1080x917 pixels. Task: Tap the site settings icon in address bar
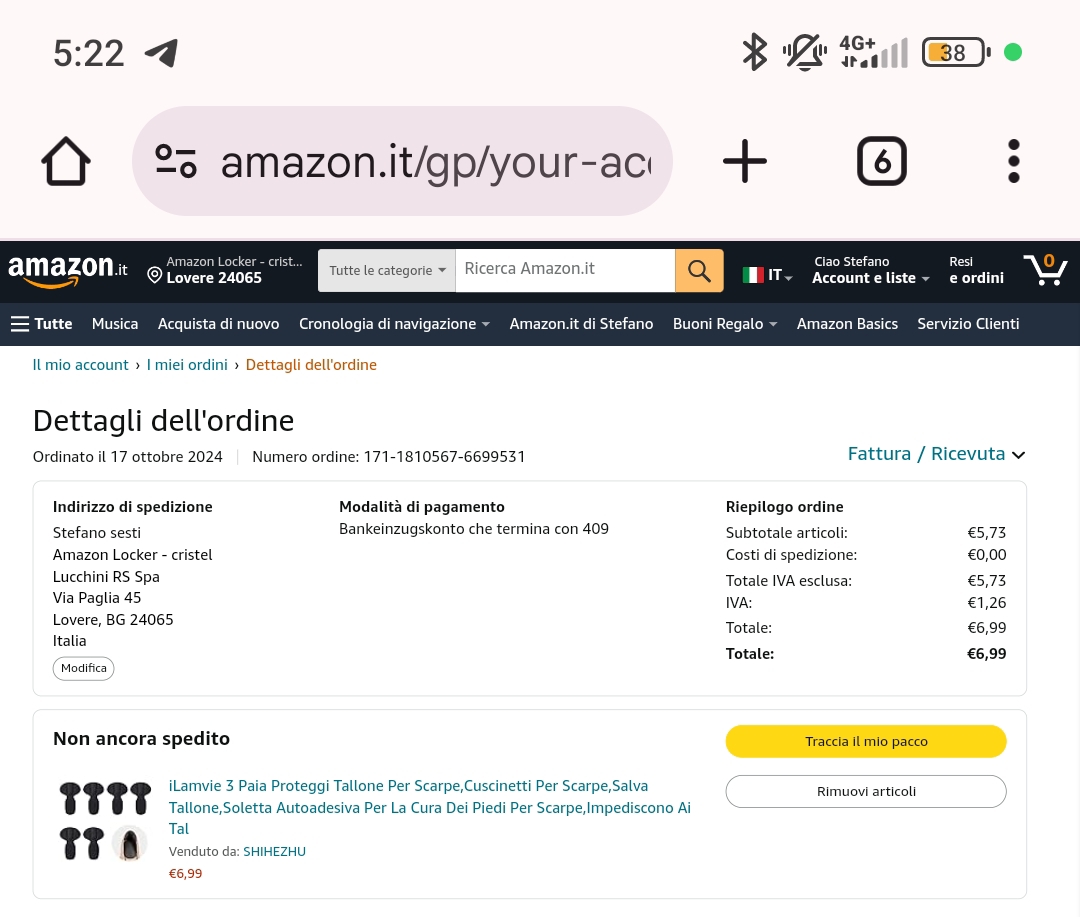coord(176,161)
